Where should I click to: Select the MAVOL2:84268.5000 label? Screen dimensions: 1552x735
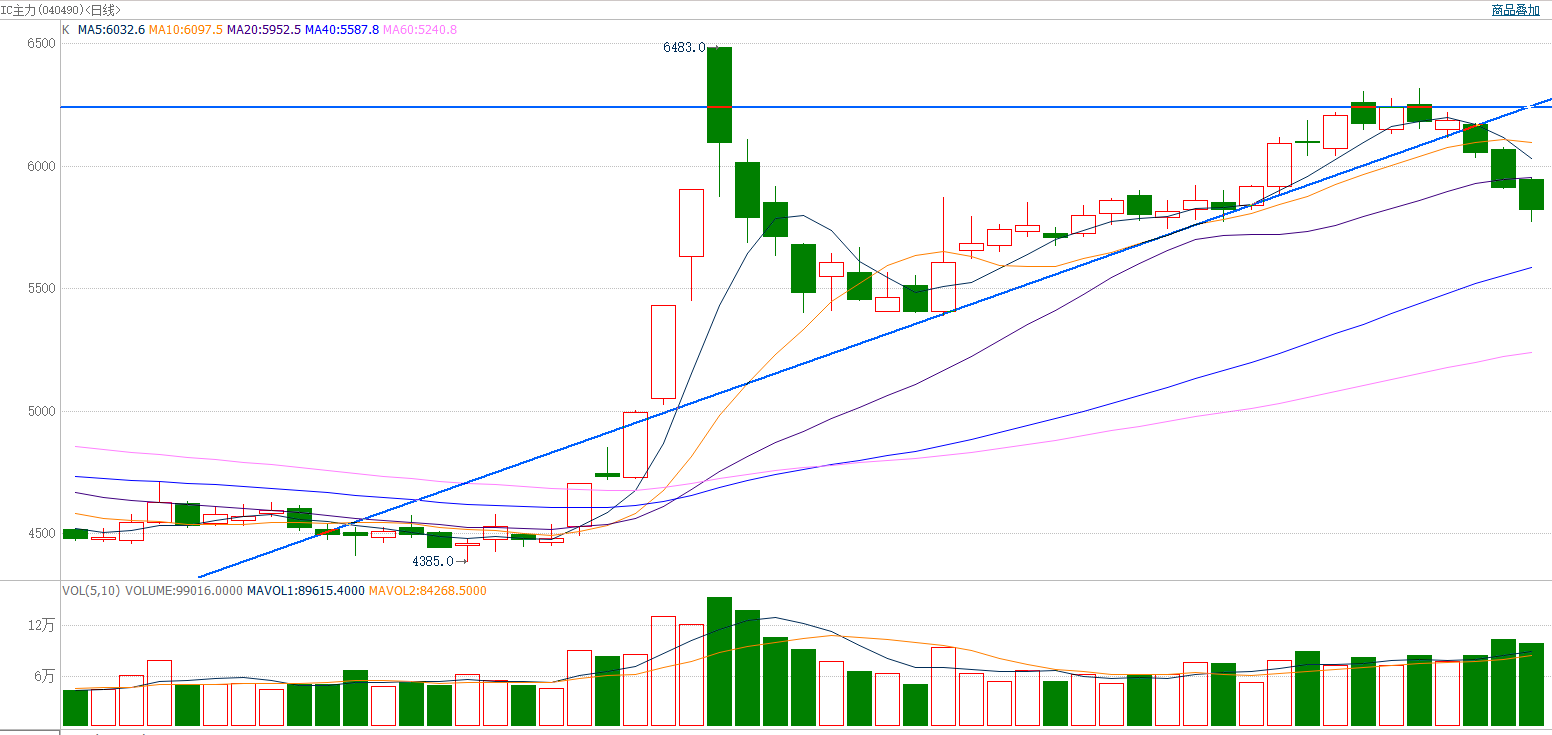(428, 591)
